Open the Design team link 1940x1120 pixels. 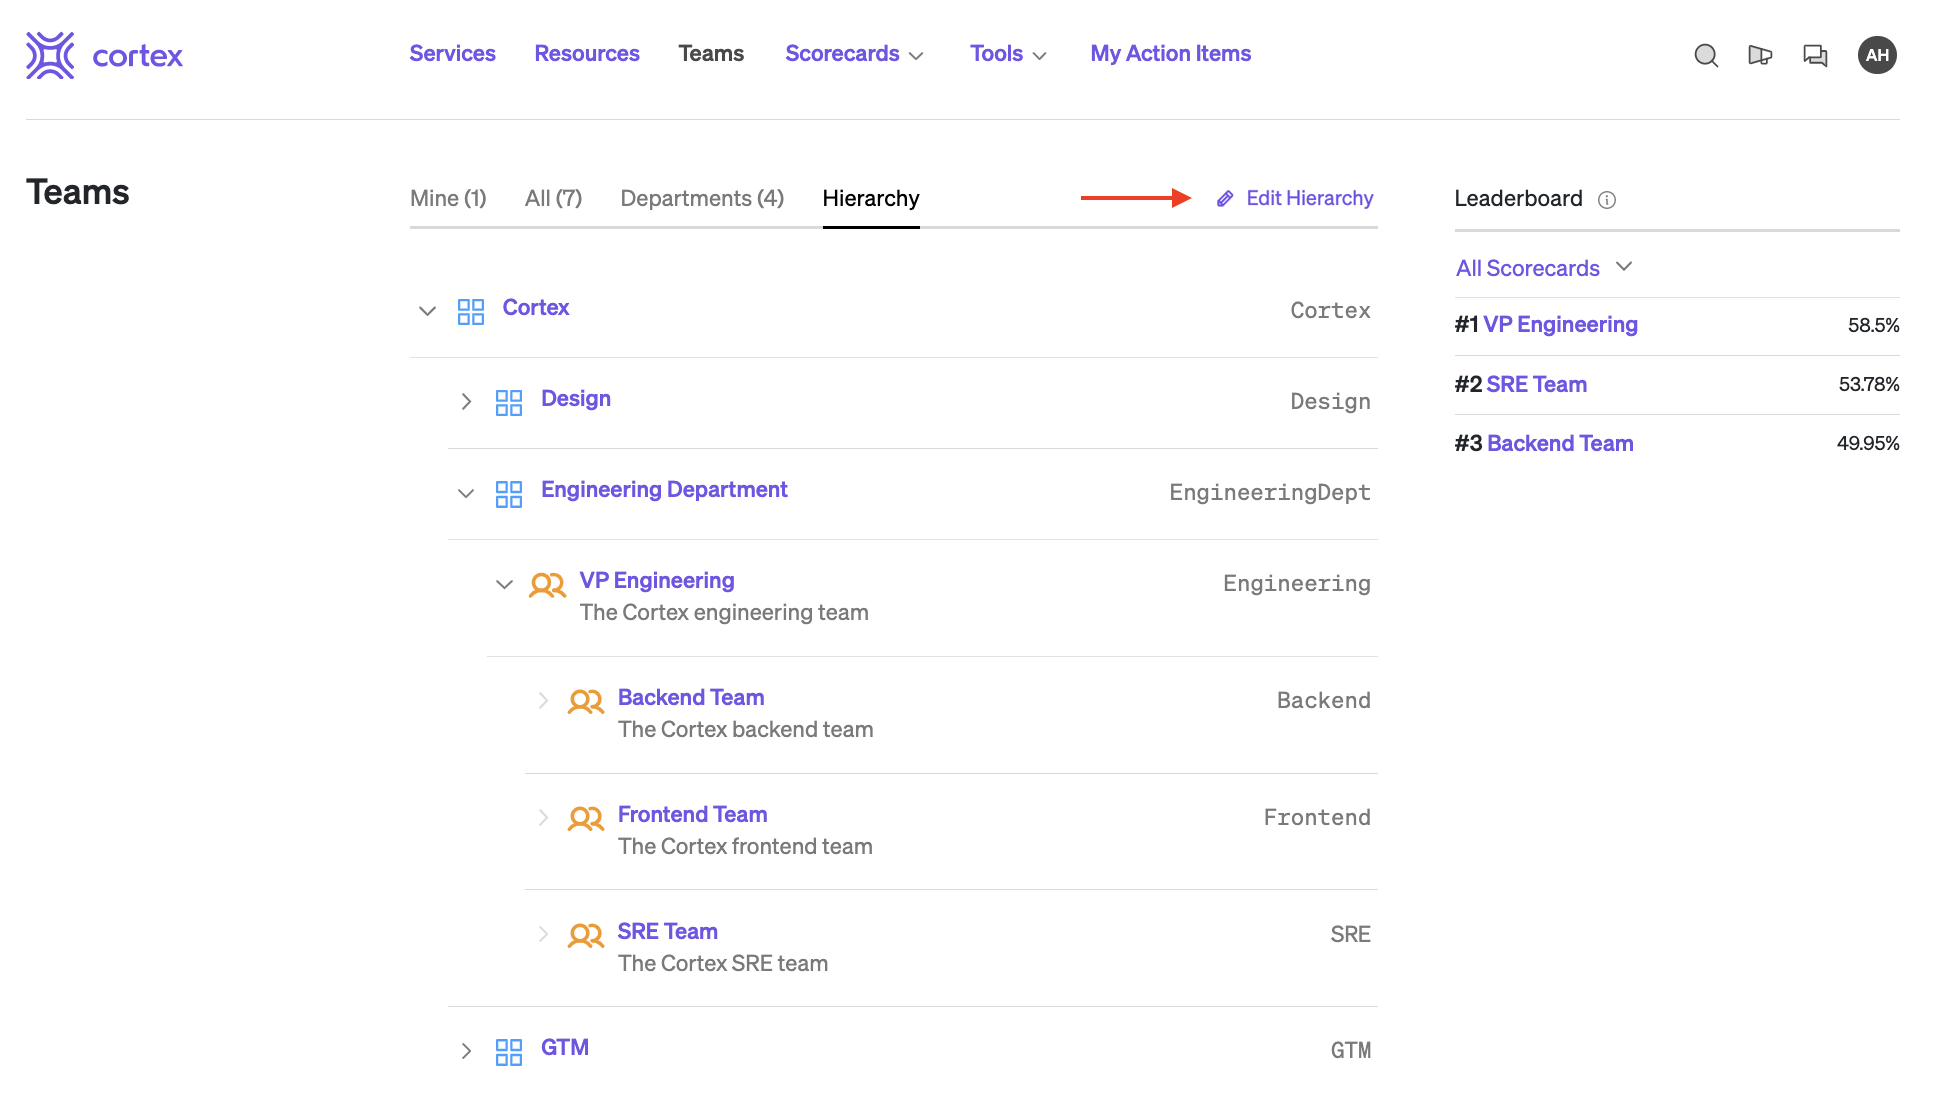click(x=576, y=399)
